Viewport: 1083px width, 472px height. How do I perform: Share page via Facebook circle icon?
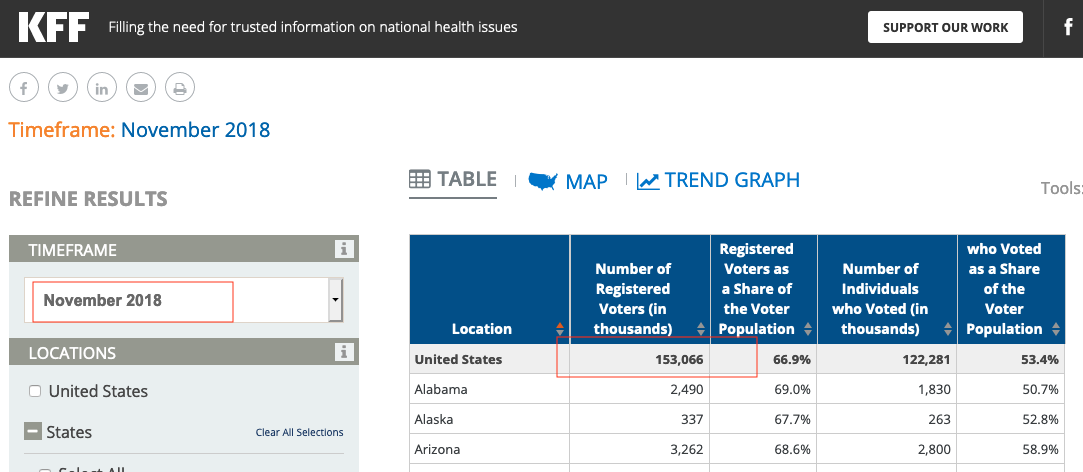pos(24,88)
